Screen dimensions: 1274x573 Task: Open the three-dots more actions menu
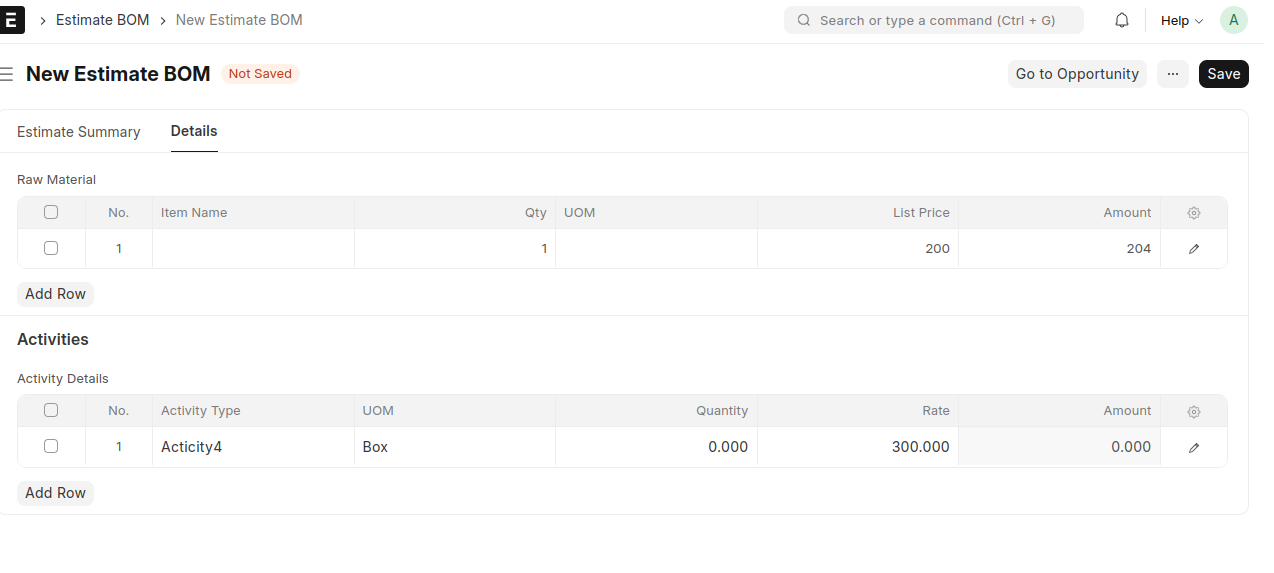coord(1173,74)
